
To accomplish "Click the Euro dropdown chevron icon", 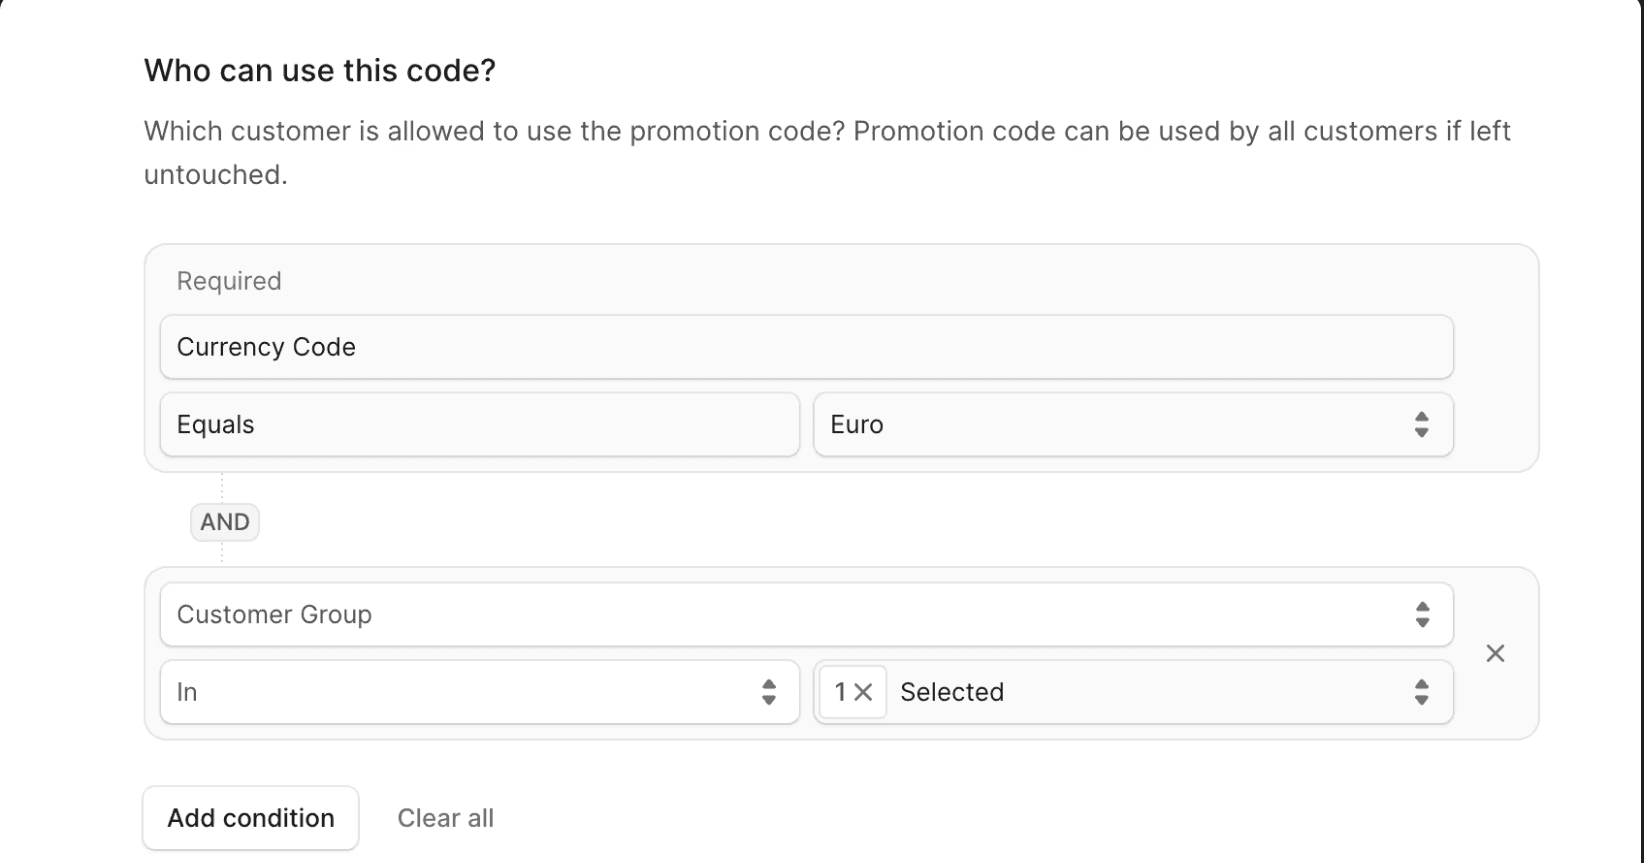I will click(1421, 424).
